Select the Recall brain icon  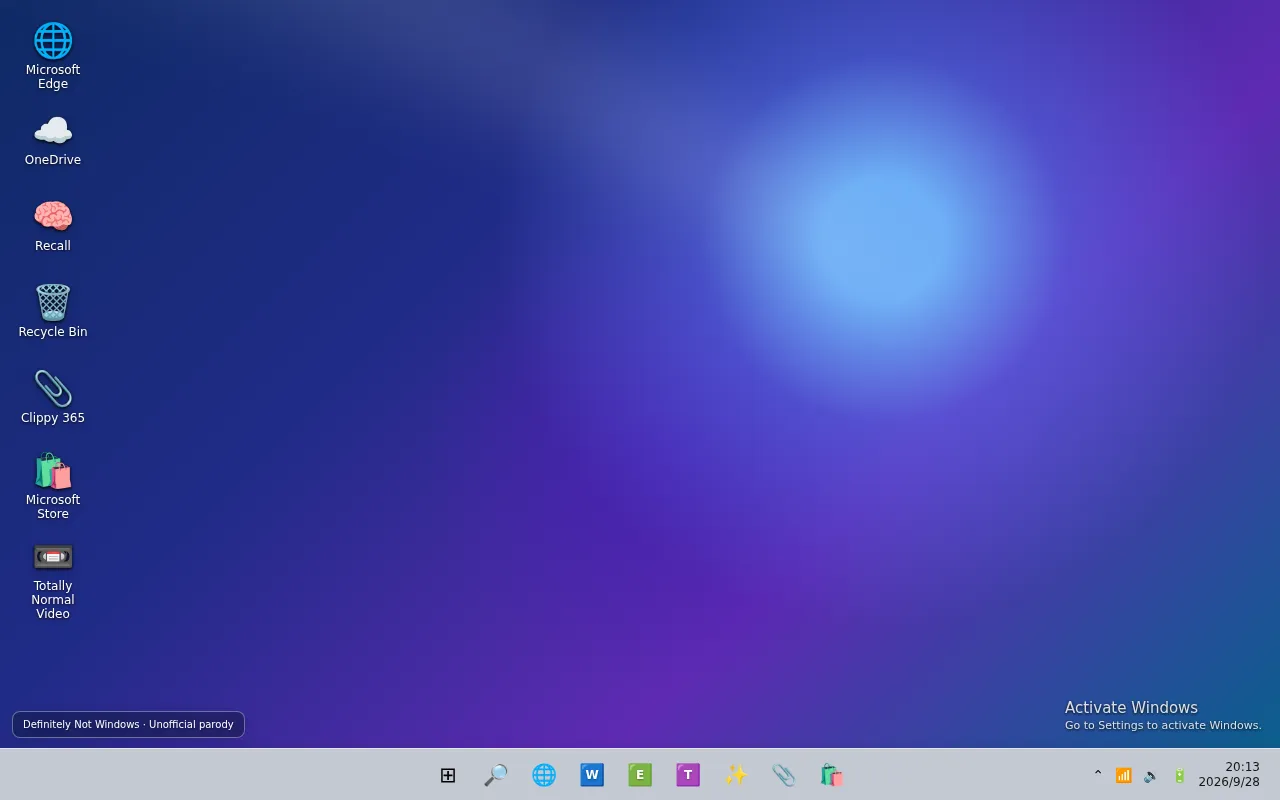[53, 225]
